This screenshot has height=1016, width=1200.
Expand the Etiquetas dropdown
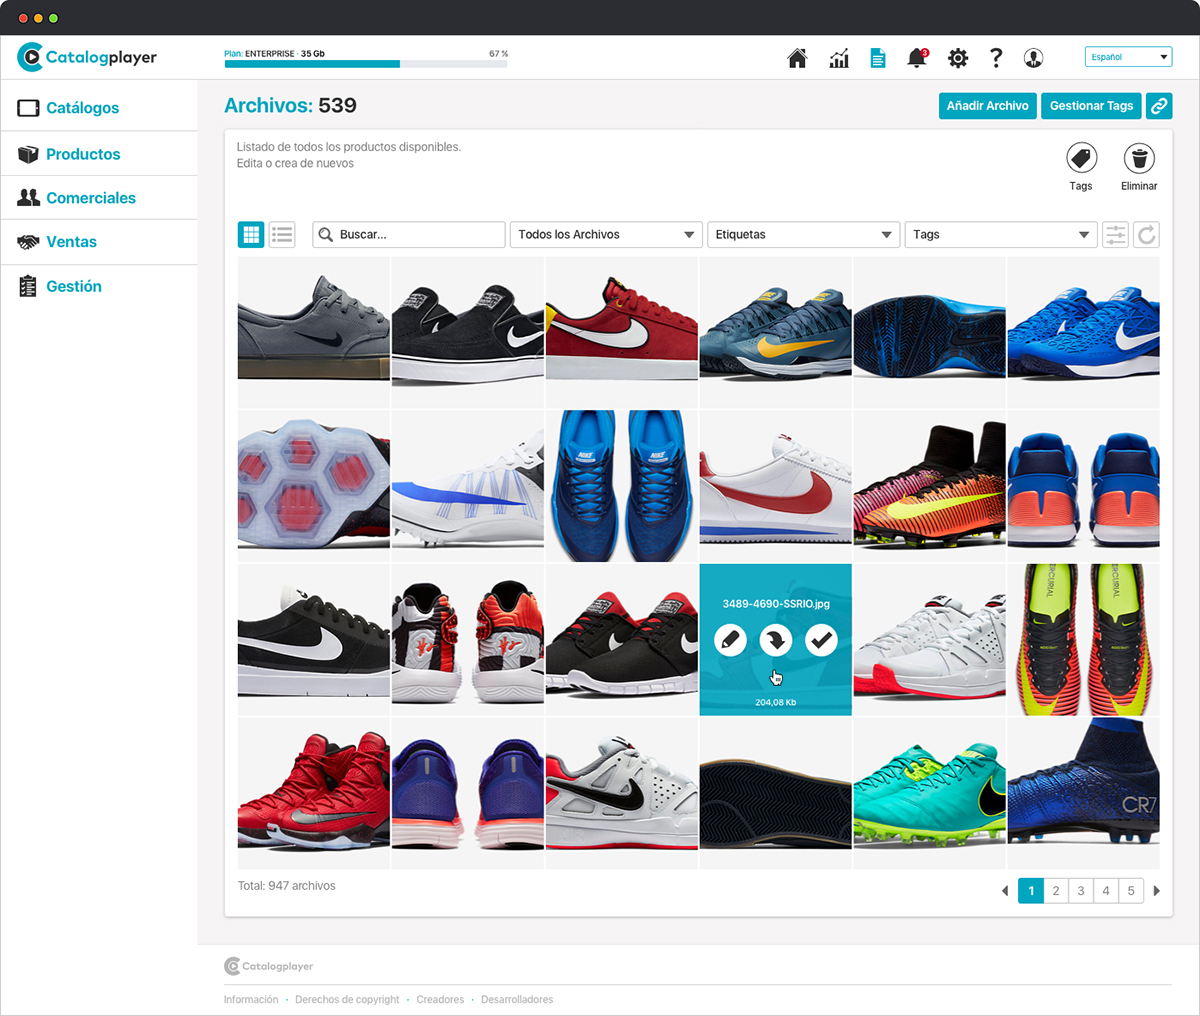coord(803,235)
